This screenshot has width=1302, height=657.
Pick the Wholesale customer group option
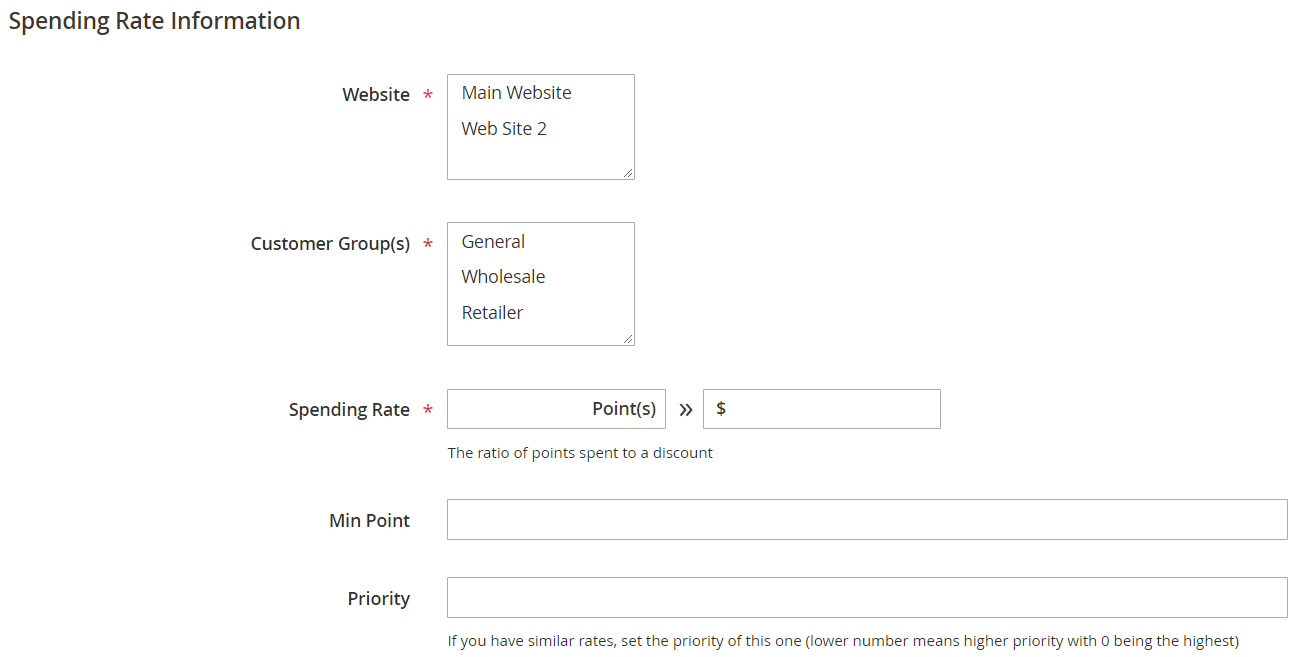[503, 277]
